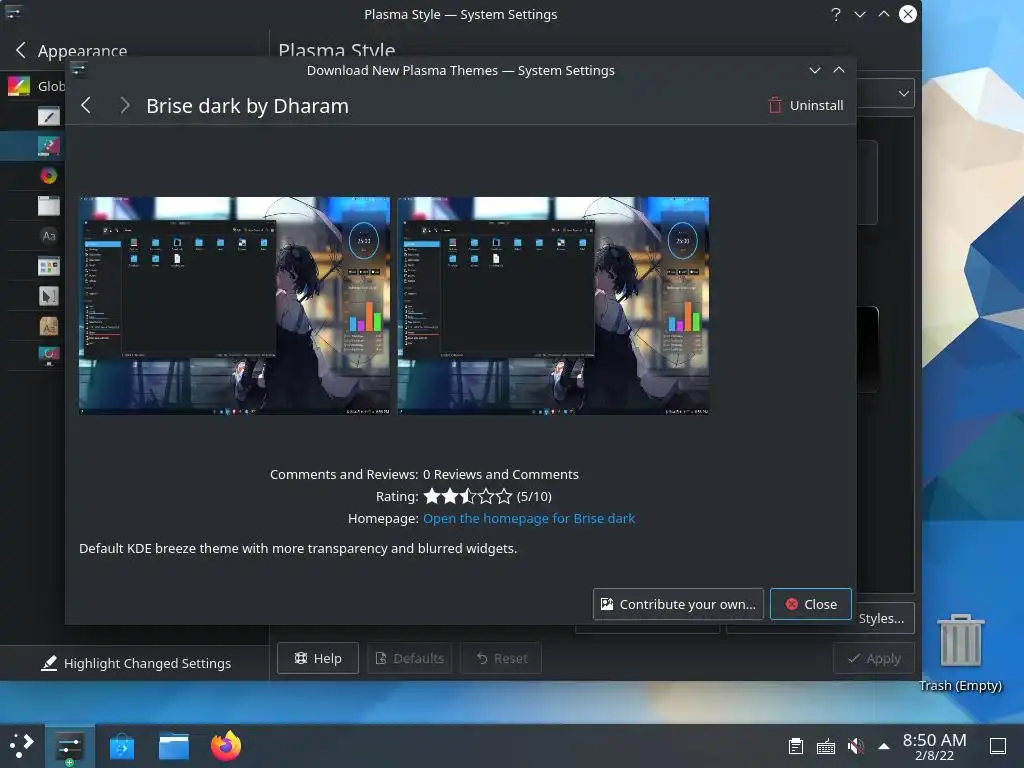Open Discover software center from taskbar

pos(121,746)
